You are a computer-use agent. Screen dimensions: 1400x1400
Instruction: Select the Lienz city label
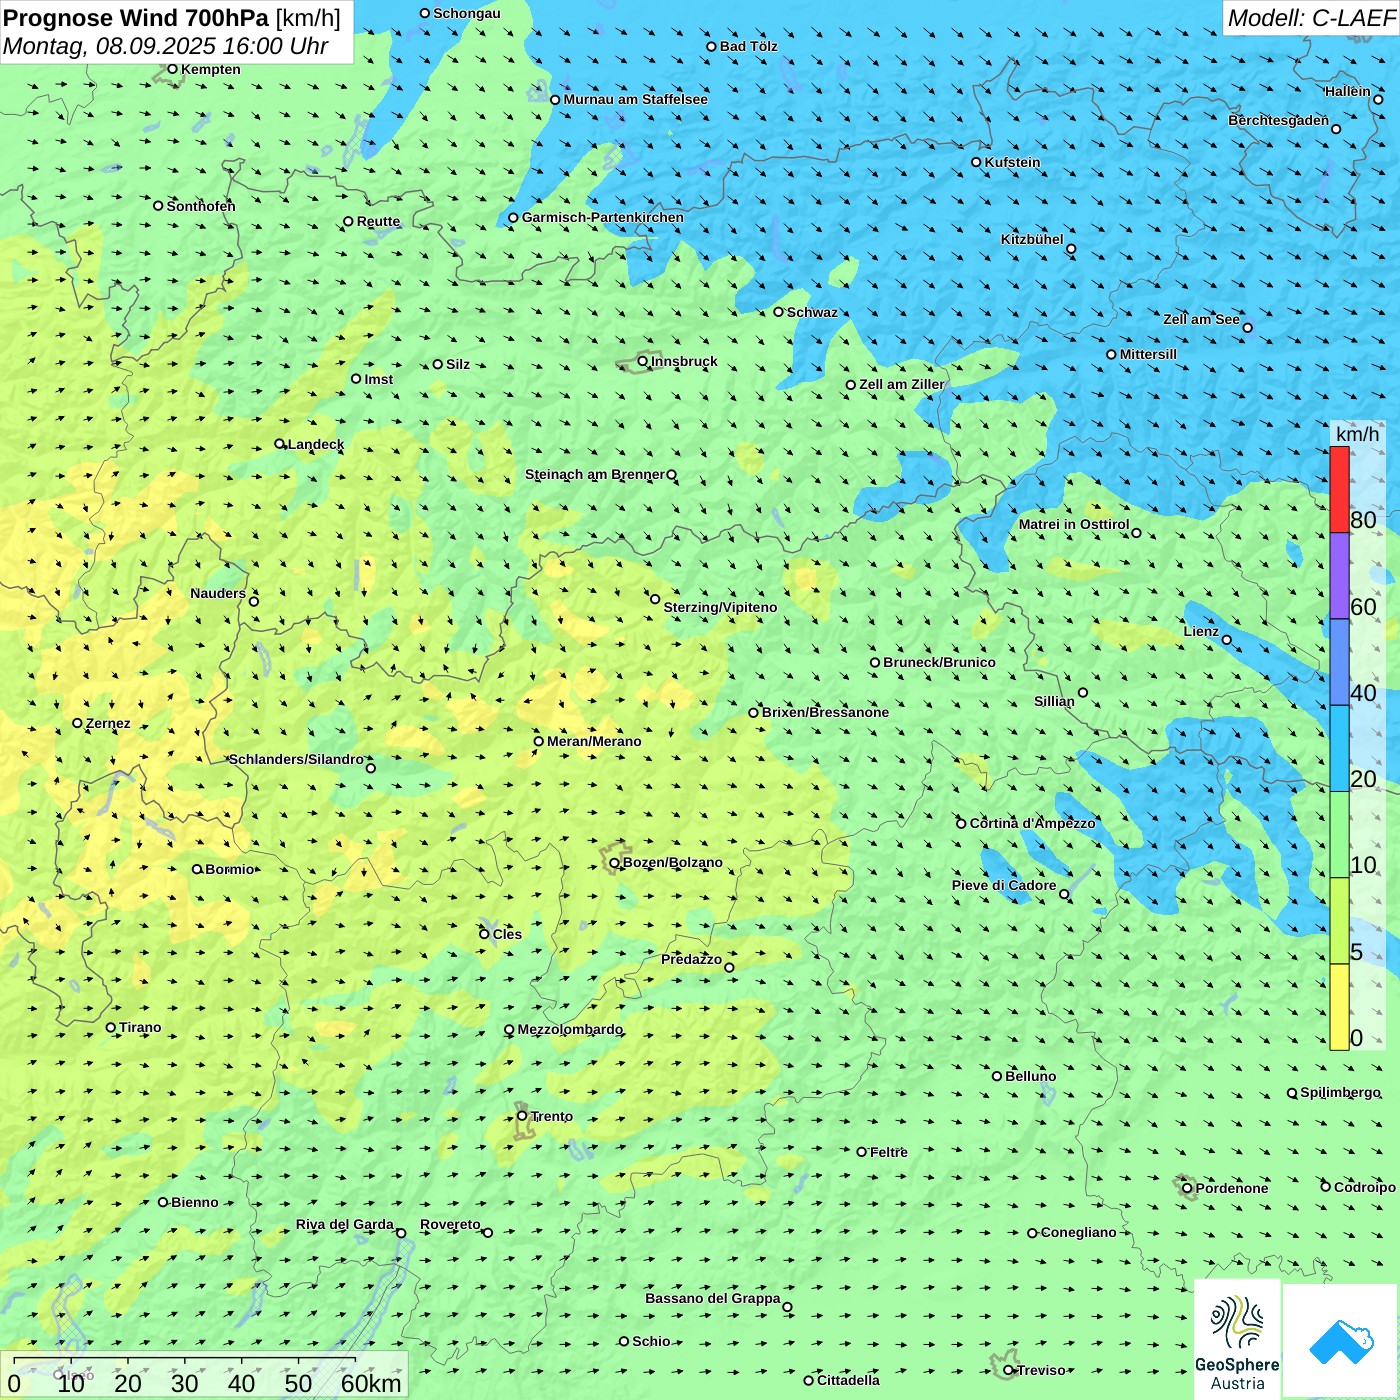pyautogui.click(x=1201, y=631)
